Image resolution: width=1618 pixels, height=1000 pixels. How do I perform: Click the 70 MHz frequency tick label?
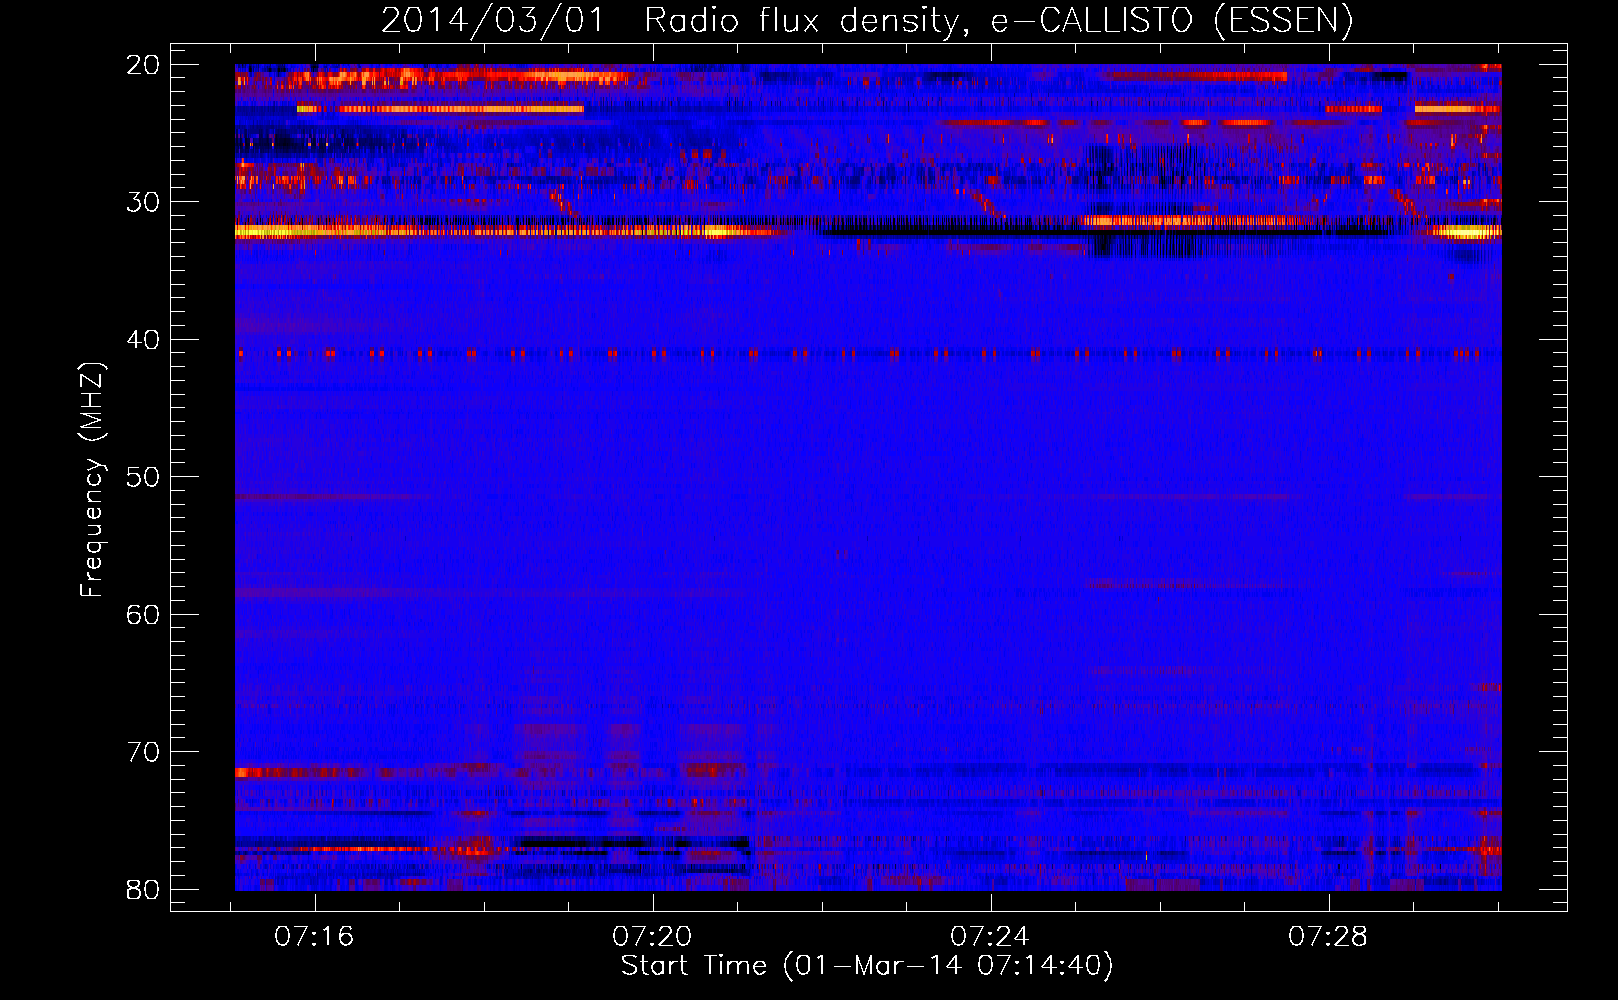point(143,752)
